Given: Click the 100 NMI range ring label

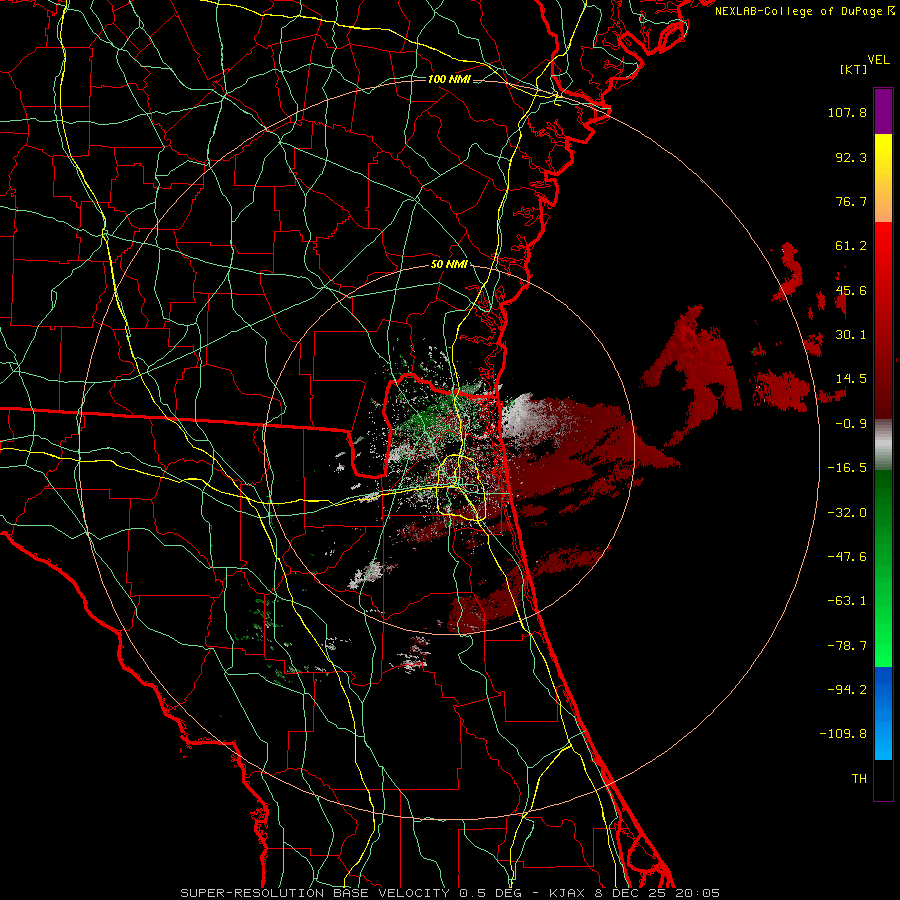Looking at the screenshot, I should pos(449,79).
